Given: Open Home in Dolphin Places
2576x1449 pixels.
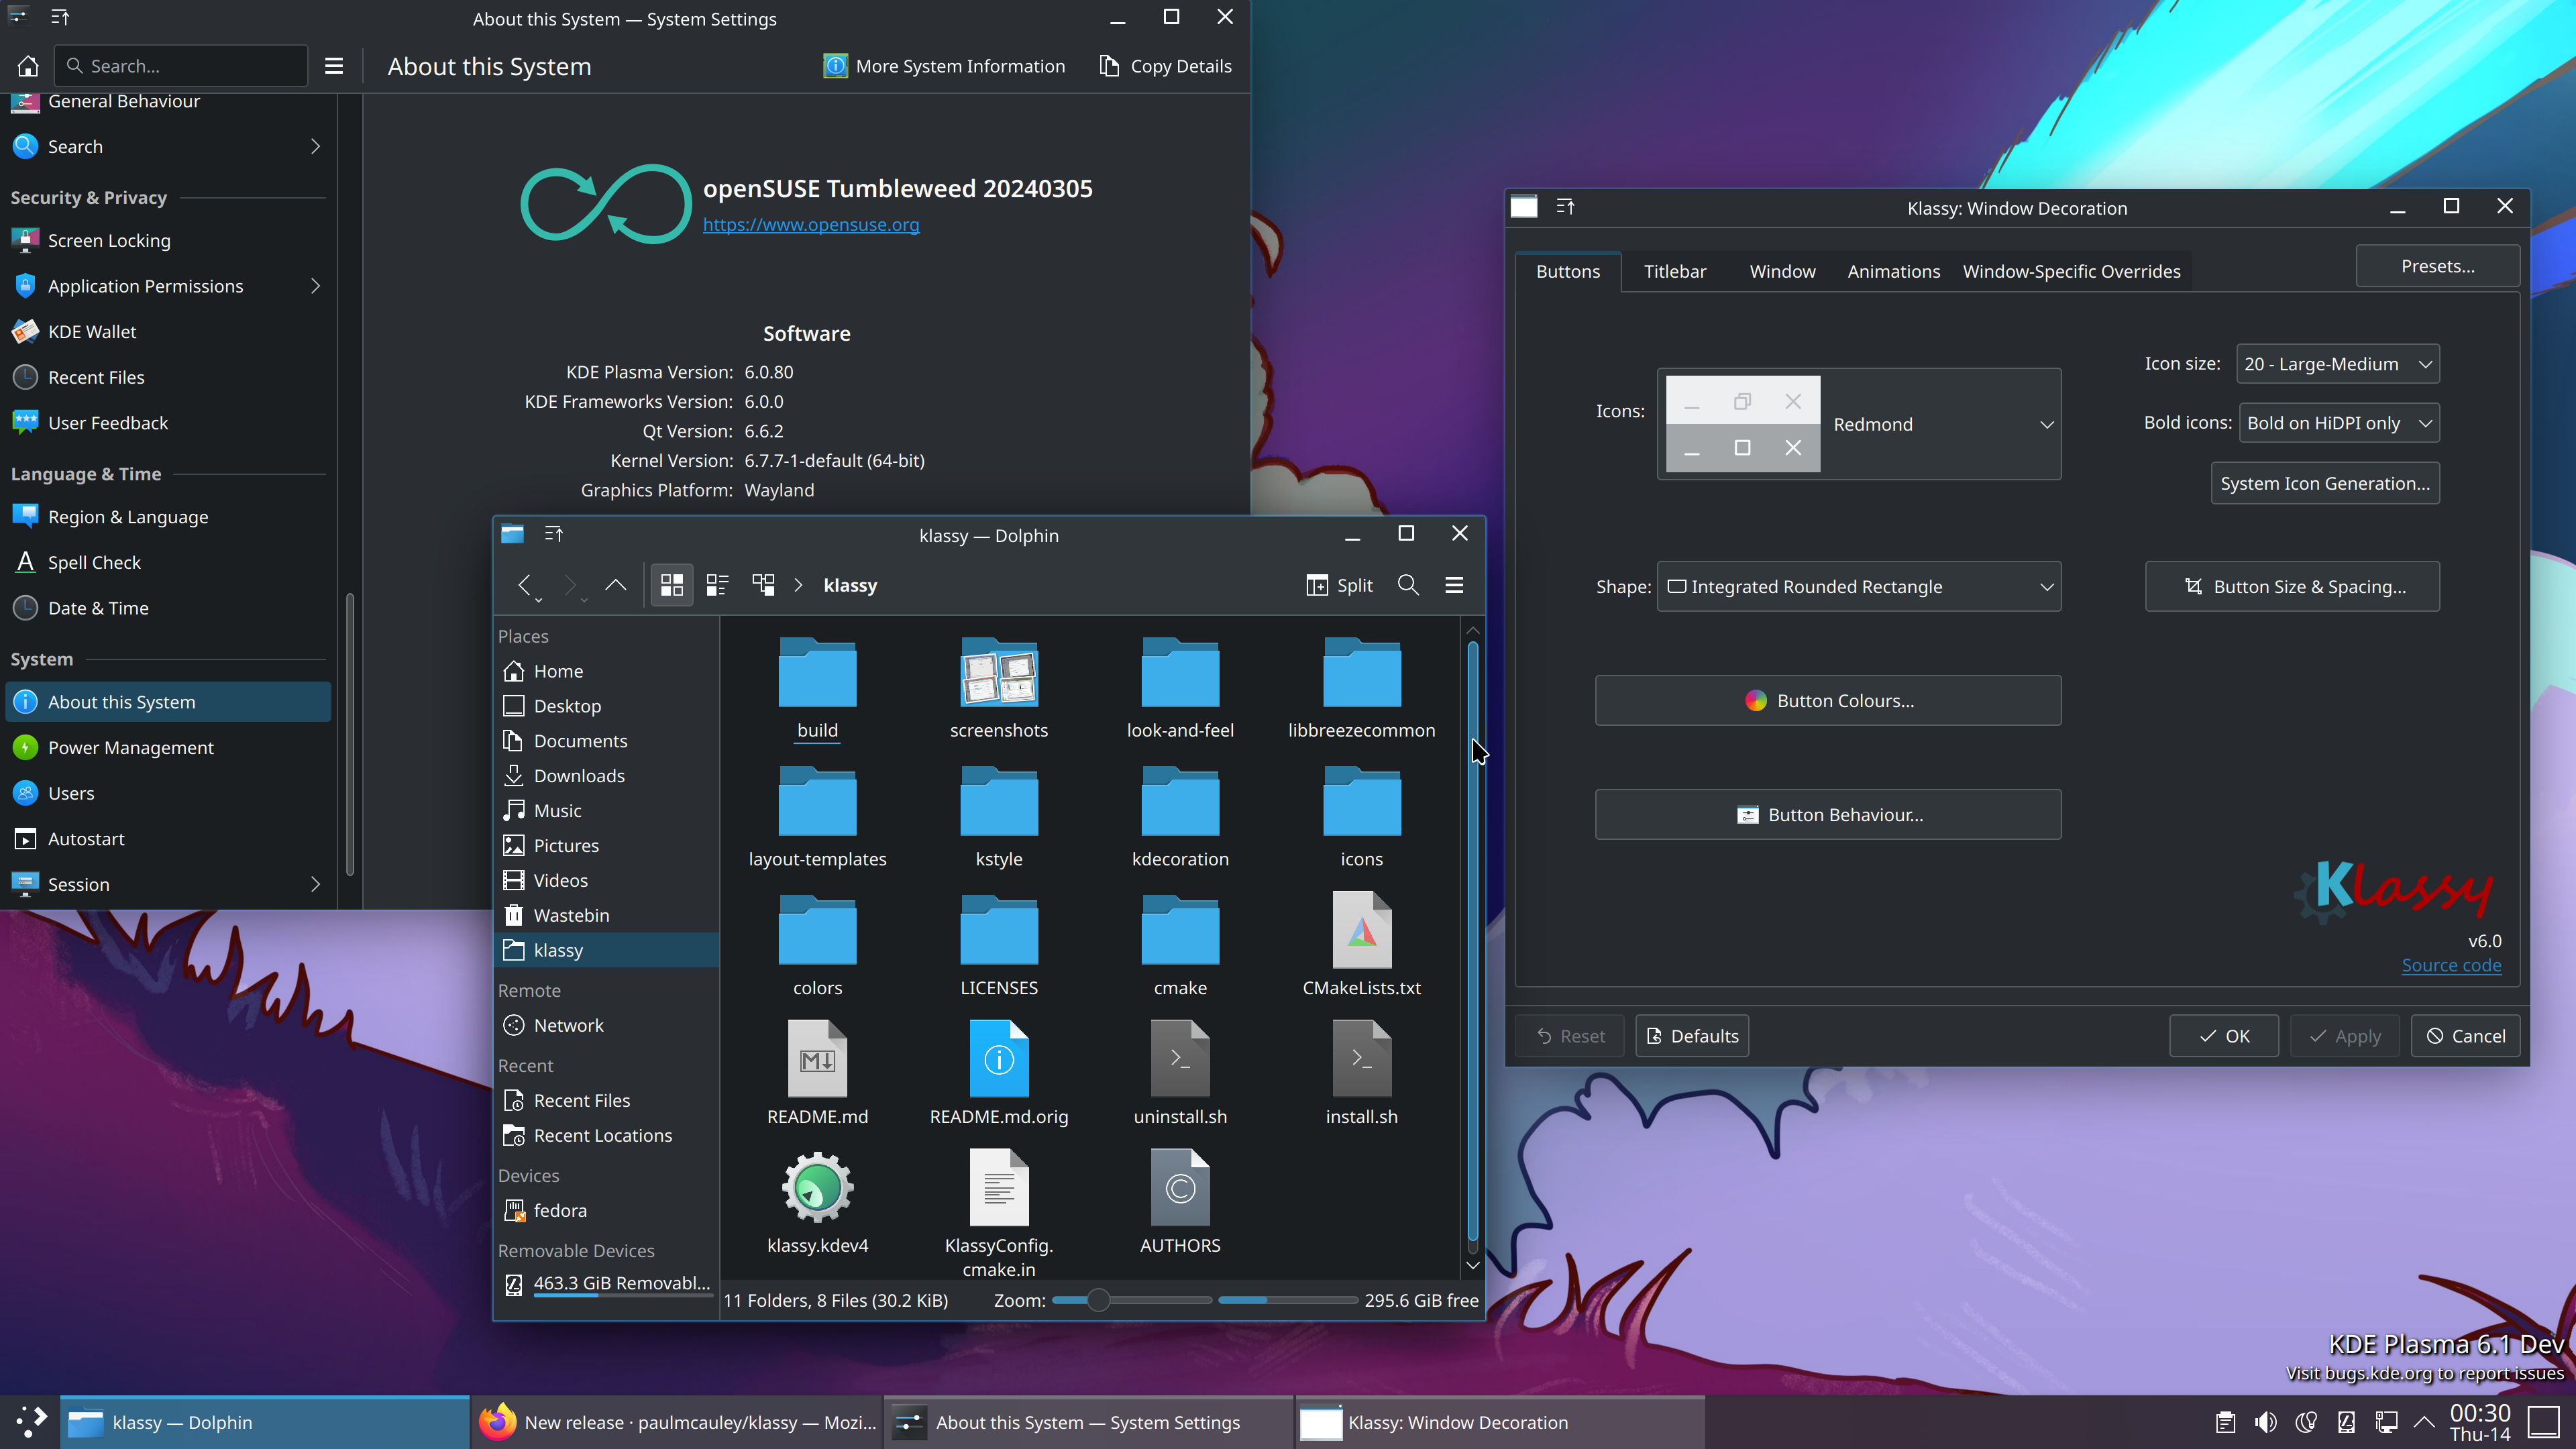Looking at the screenshot, I should [606, 671].
